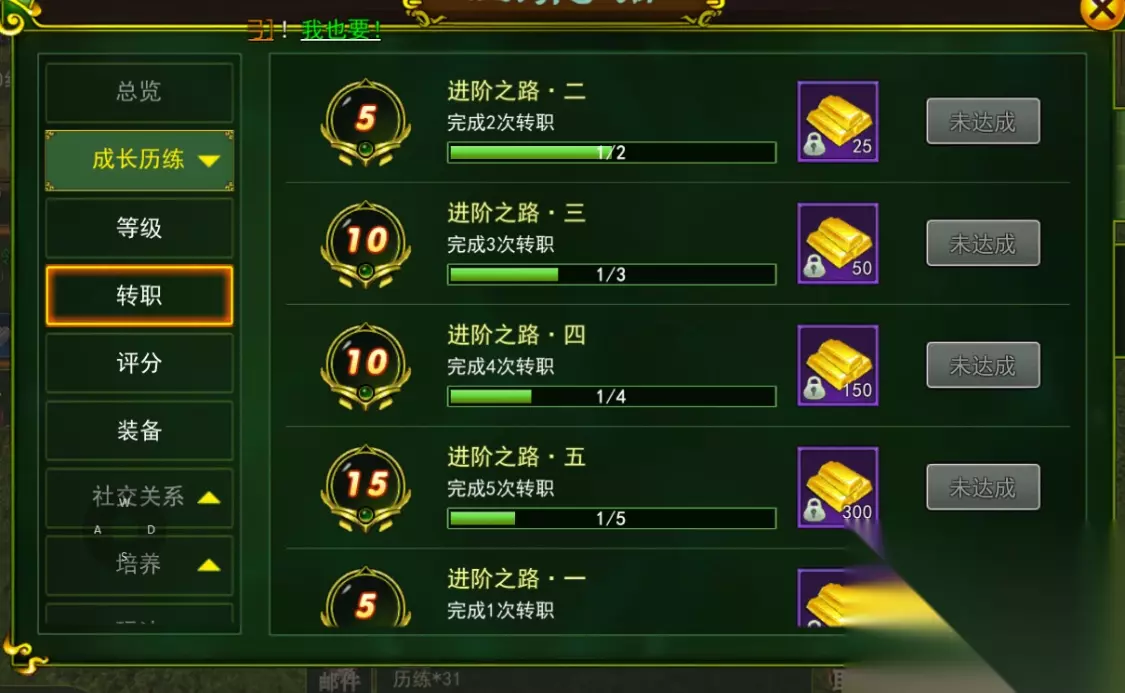1125x693 pixels.
Task: Collapse the 成长历练 category
Action: [139, 160]
